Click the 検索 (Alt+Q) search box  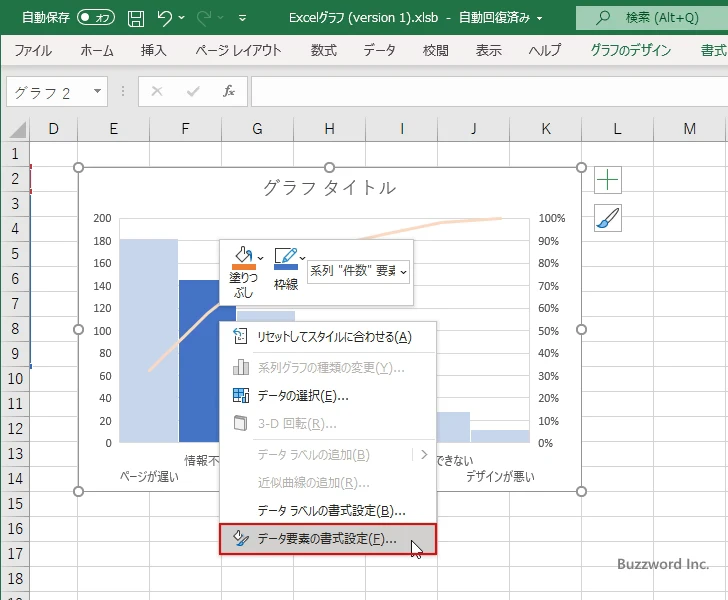(652, 18)
